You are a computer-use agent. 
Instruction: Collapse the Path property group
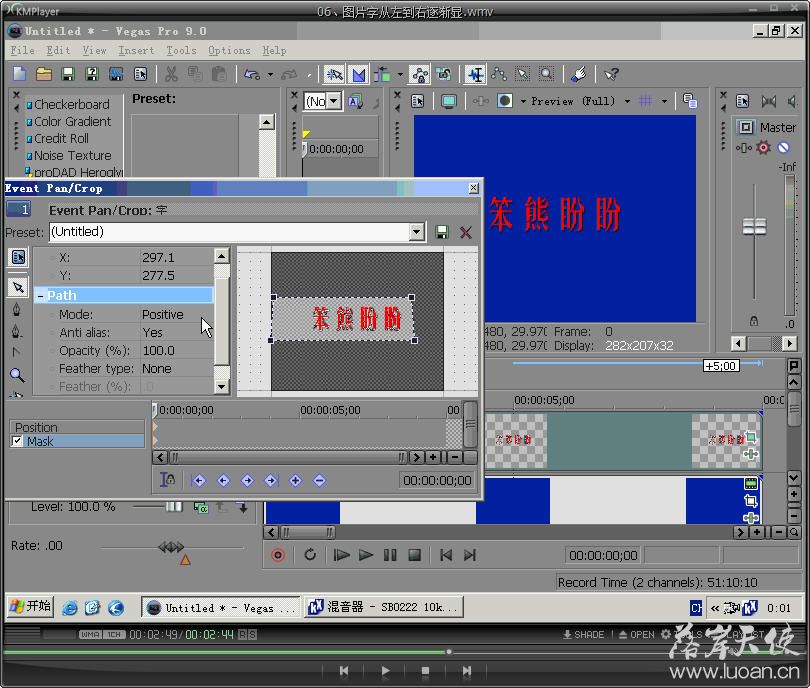(40, 296)
